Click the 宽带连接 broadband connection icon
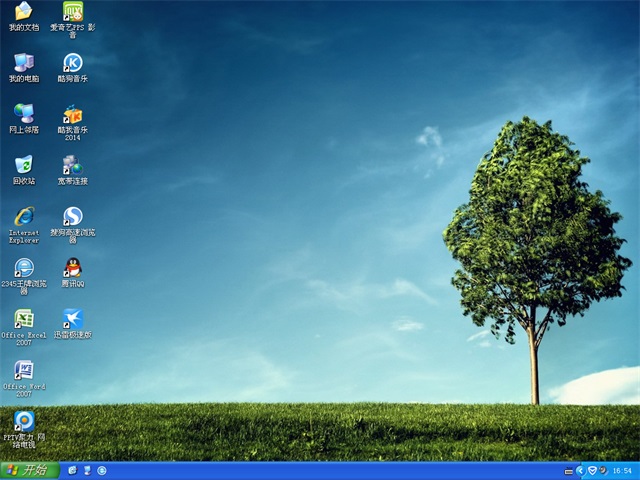This screenshot has width=640, height=480. click(x=72, y=165)
